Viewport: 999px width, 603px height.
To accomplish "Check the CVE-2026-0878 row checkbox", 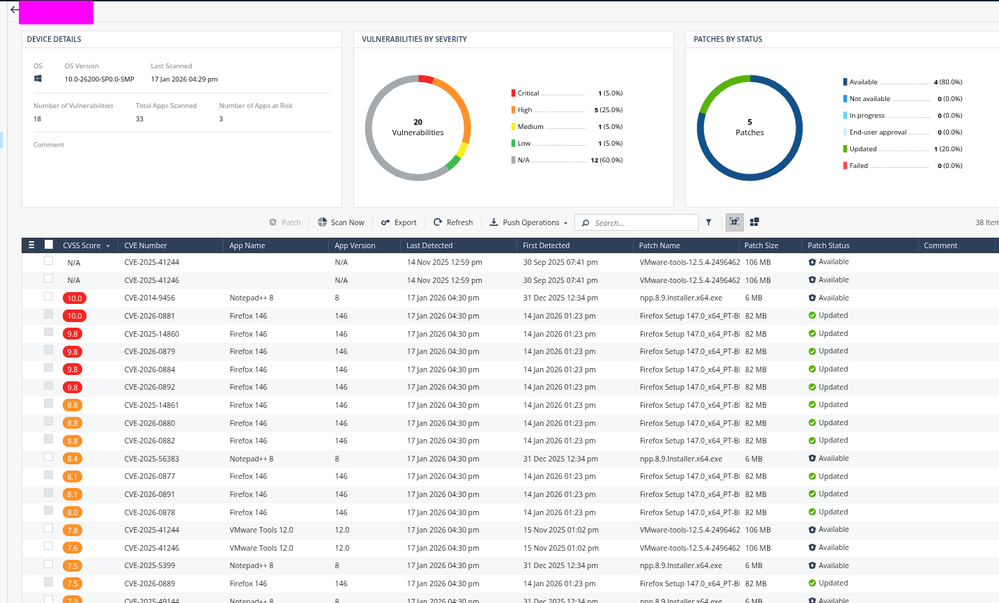I will (x=48, y=511).
